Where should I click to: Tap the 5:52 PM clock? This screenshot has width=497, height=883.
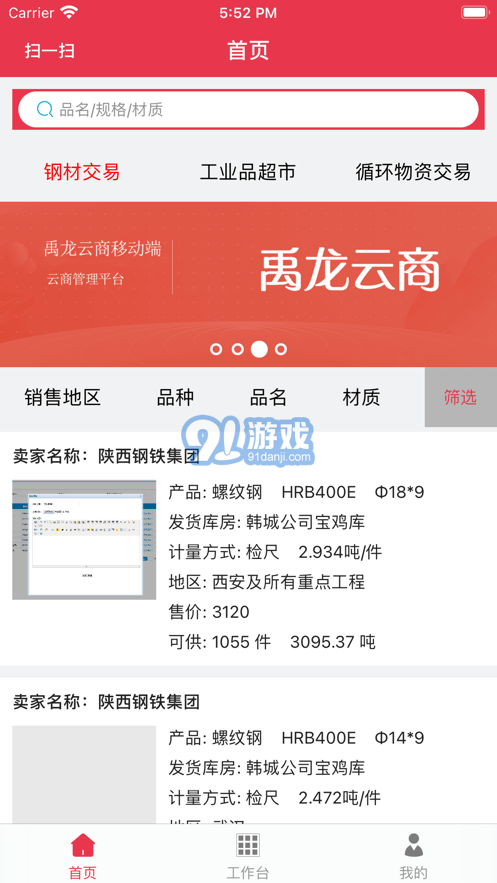click(248, 13)
